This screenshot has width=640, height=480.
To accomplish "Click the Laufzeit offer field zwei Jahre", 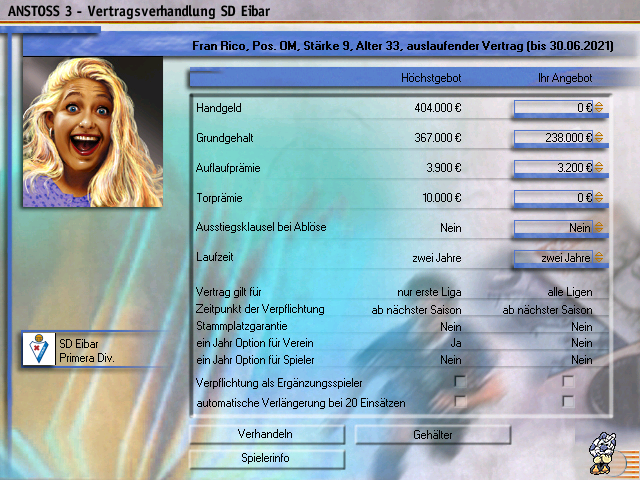I will pyautogui.click(x=553, y=258).
